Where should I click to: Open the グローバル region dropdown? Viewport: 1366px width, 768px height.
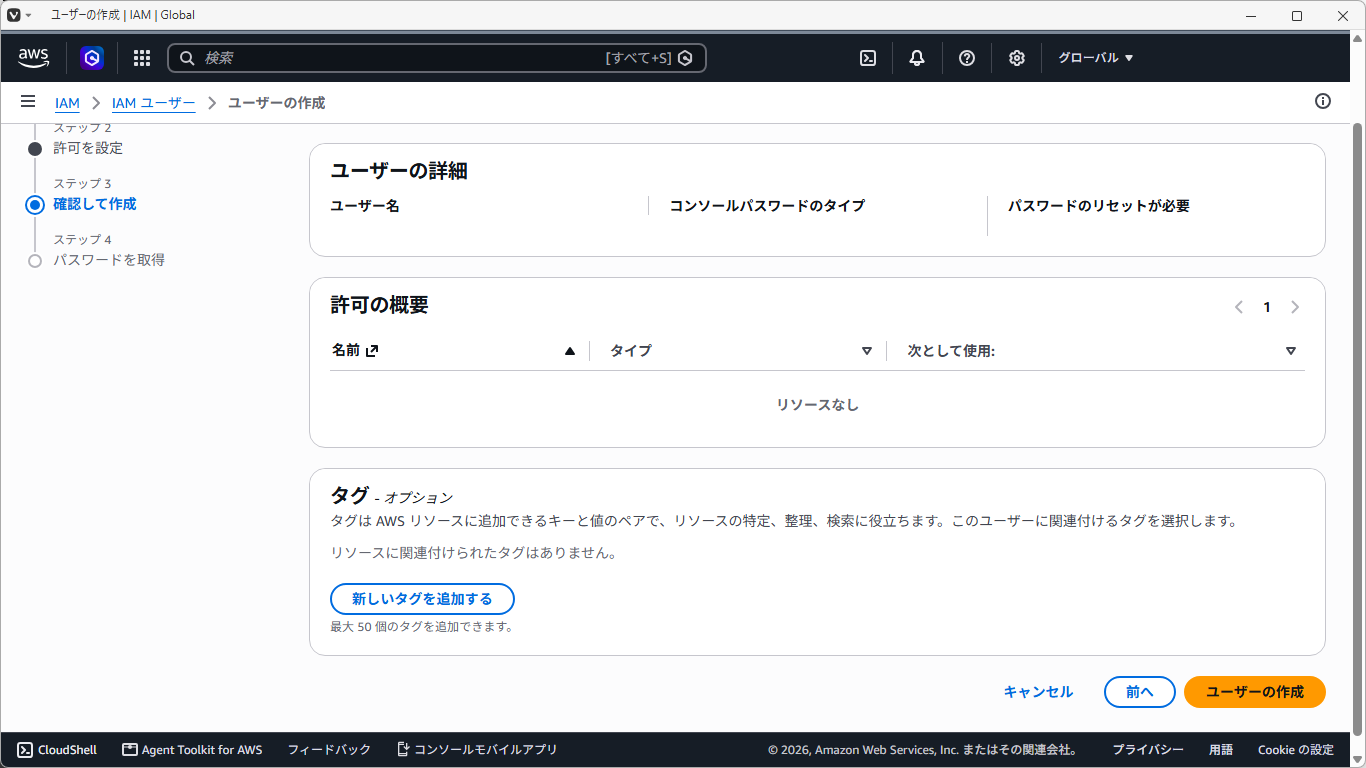(1096, 58)
